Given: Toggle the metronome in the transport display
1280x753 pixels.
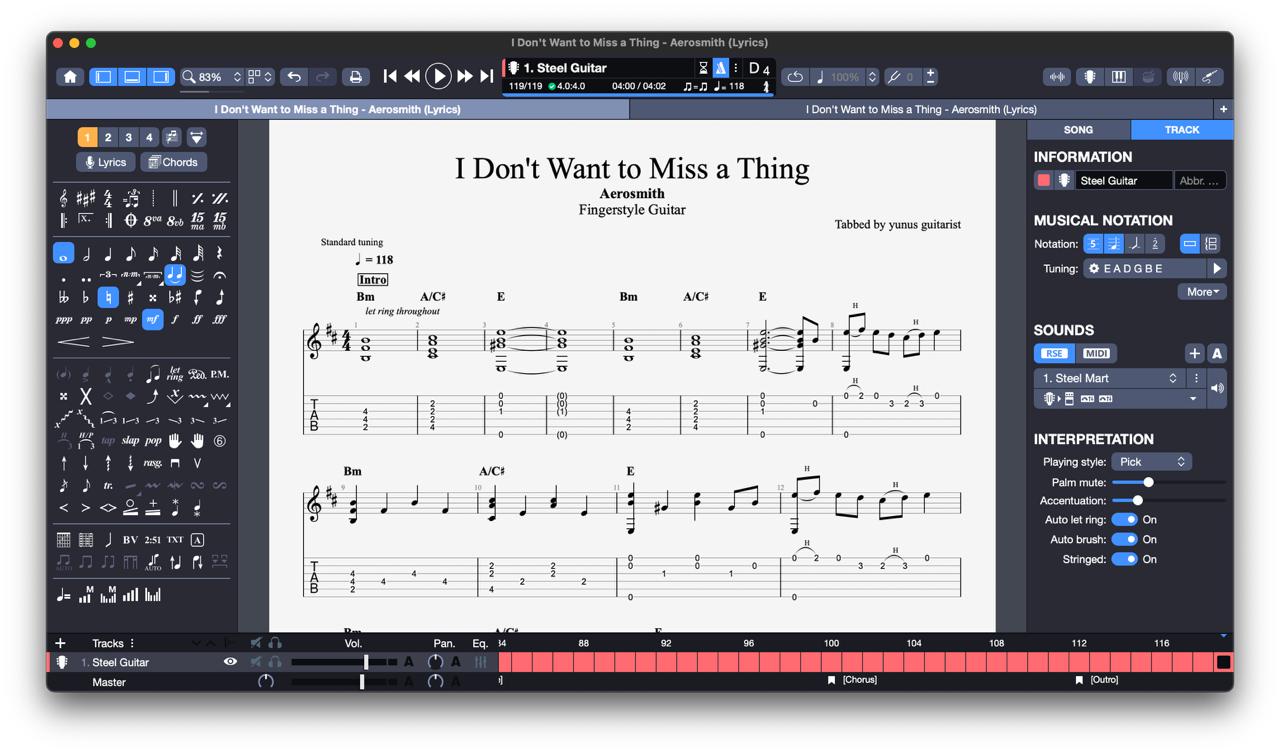Looking at the screenshot, I should pos(720,68).
